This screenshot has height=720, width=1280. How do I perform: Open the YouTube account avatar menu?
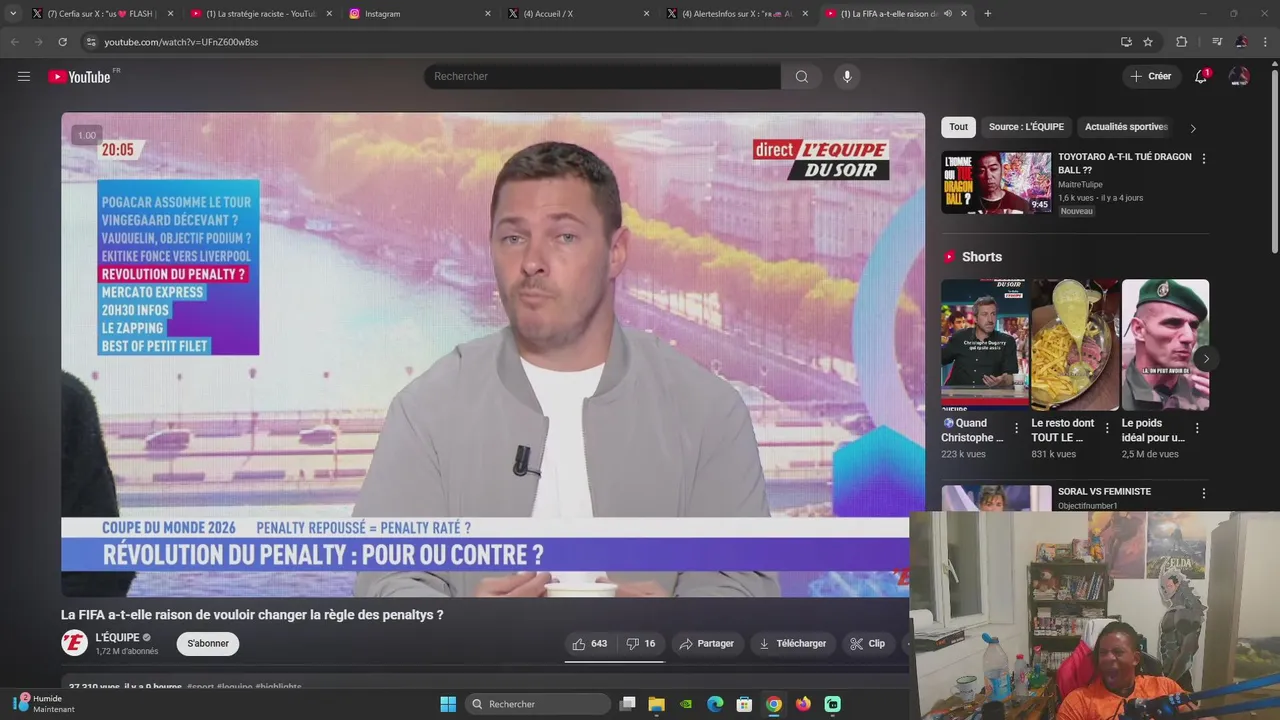click(1239, 76)
